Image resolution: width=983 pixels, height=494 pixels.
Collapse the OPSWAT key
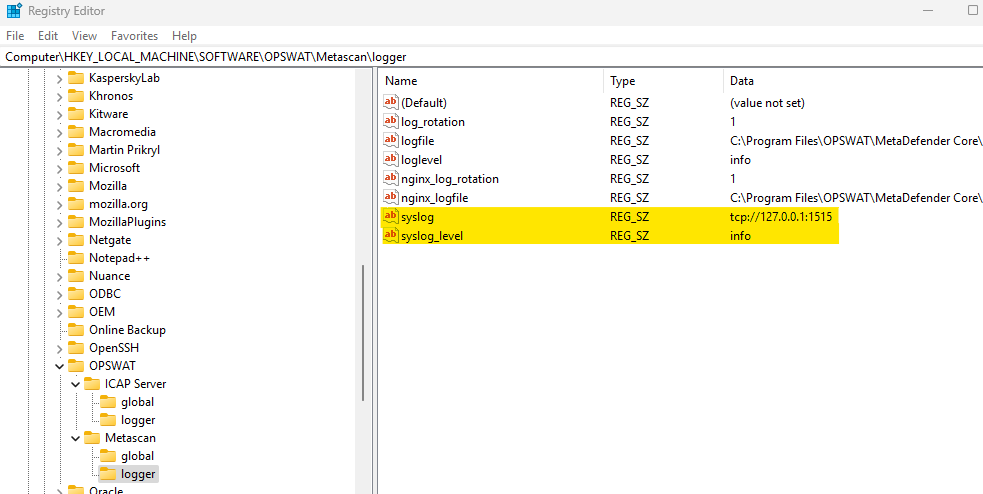click(60, 366)
